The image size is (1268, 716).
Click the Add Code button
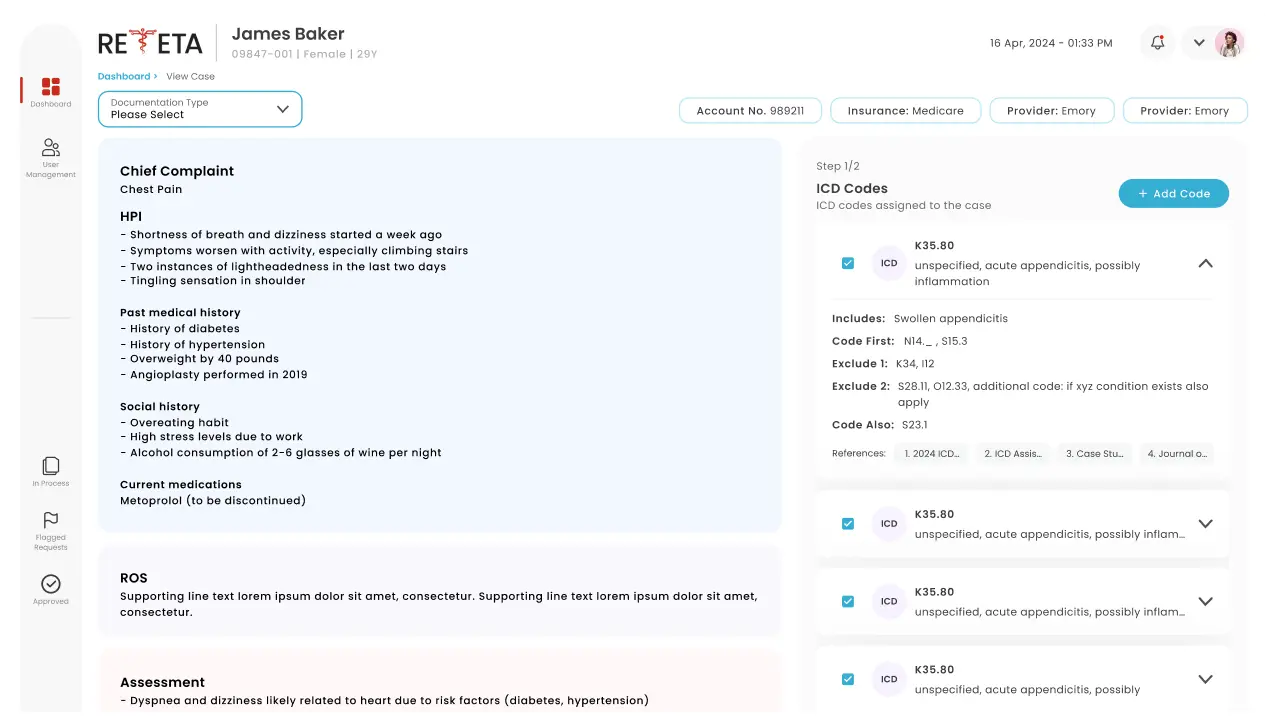tap(1173, 194)
